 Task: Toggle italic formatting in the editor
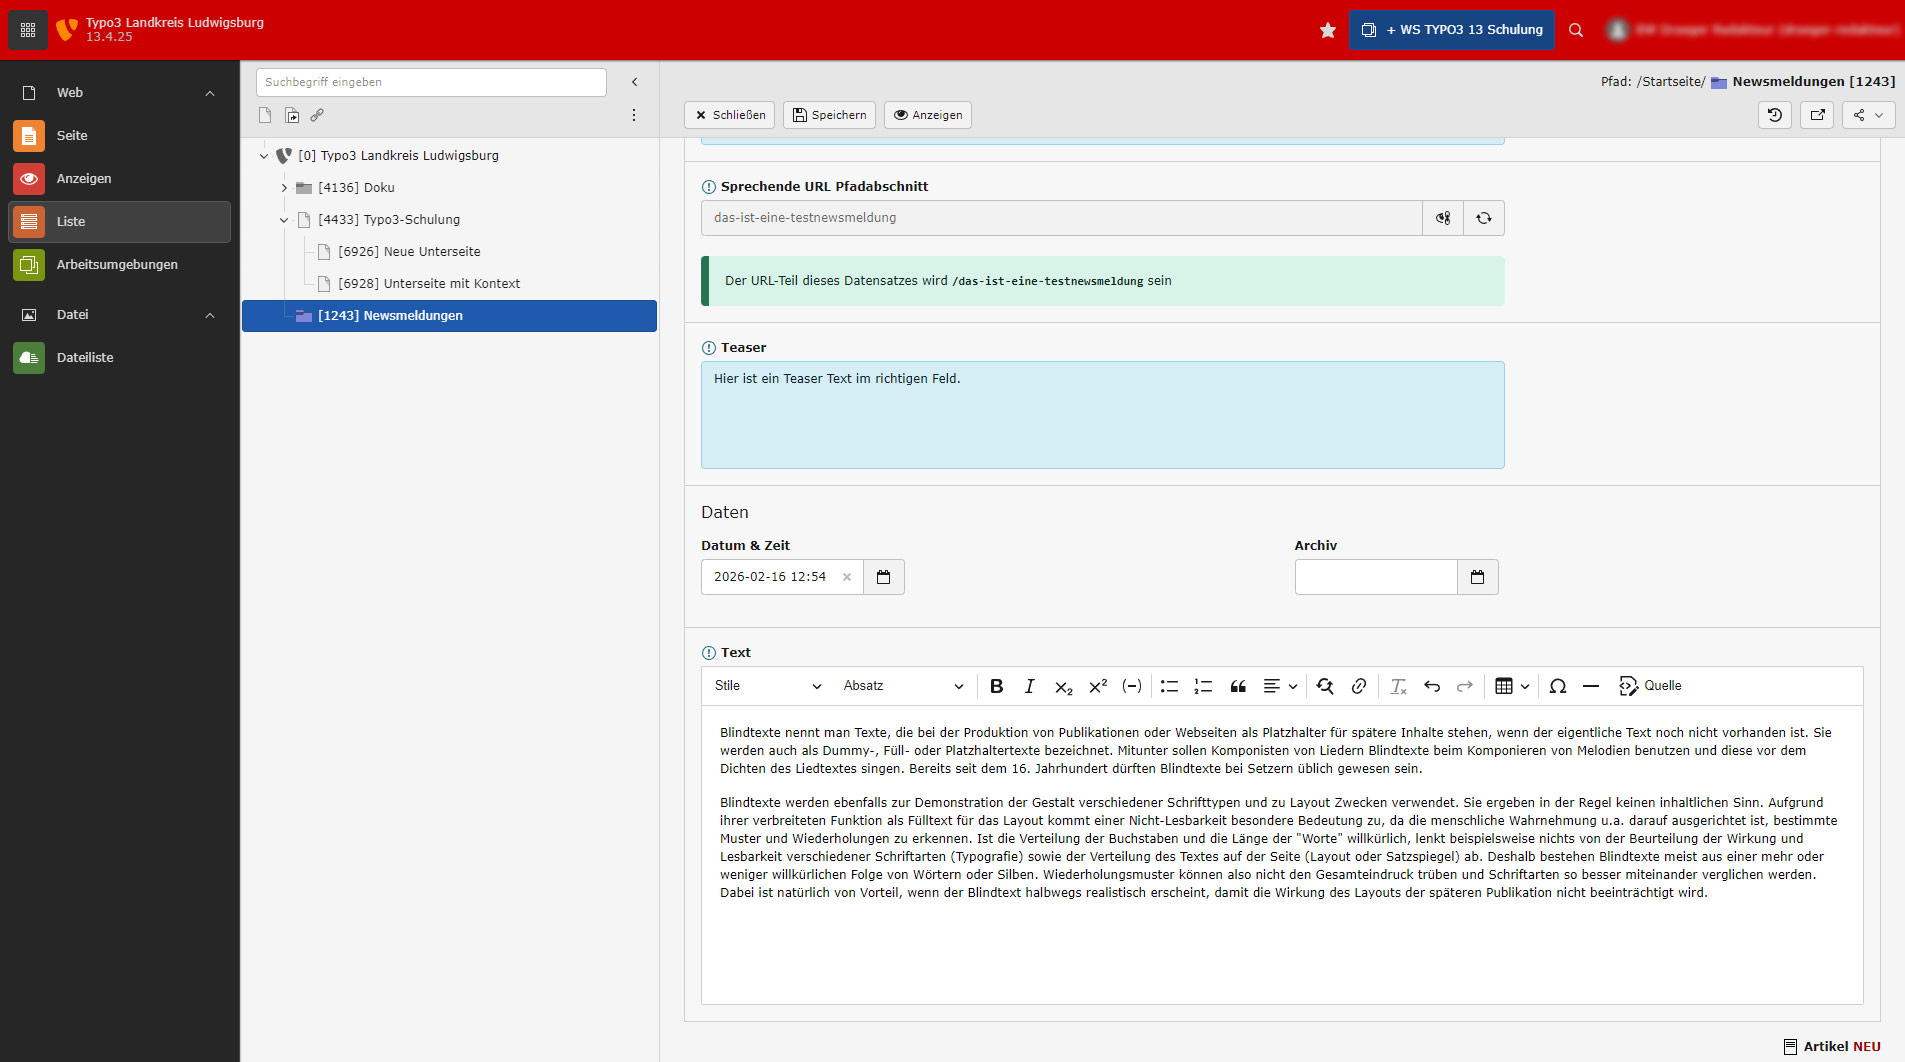[1029, 686]
